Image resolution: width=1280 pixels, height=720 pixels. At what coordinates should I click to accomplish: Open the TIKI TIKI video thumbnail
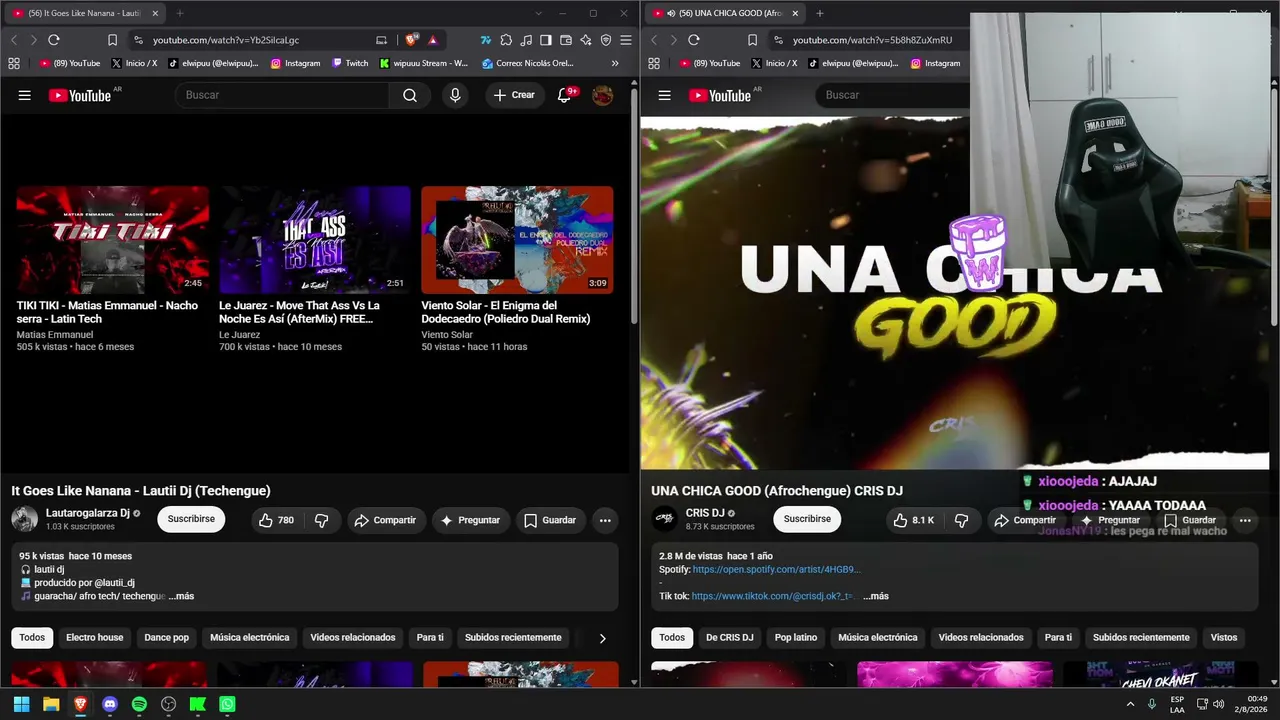(113, 240)
